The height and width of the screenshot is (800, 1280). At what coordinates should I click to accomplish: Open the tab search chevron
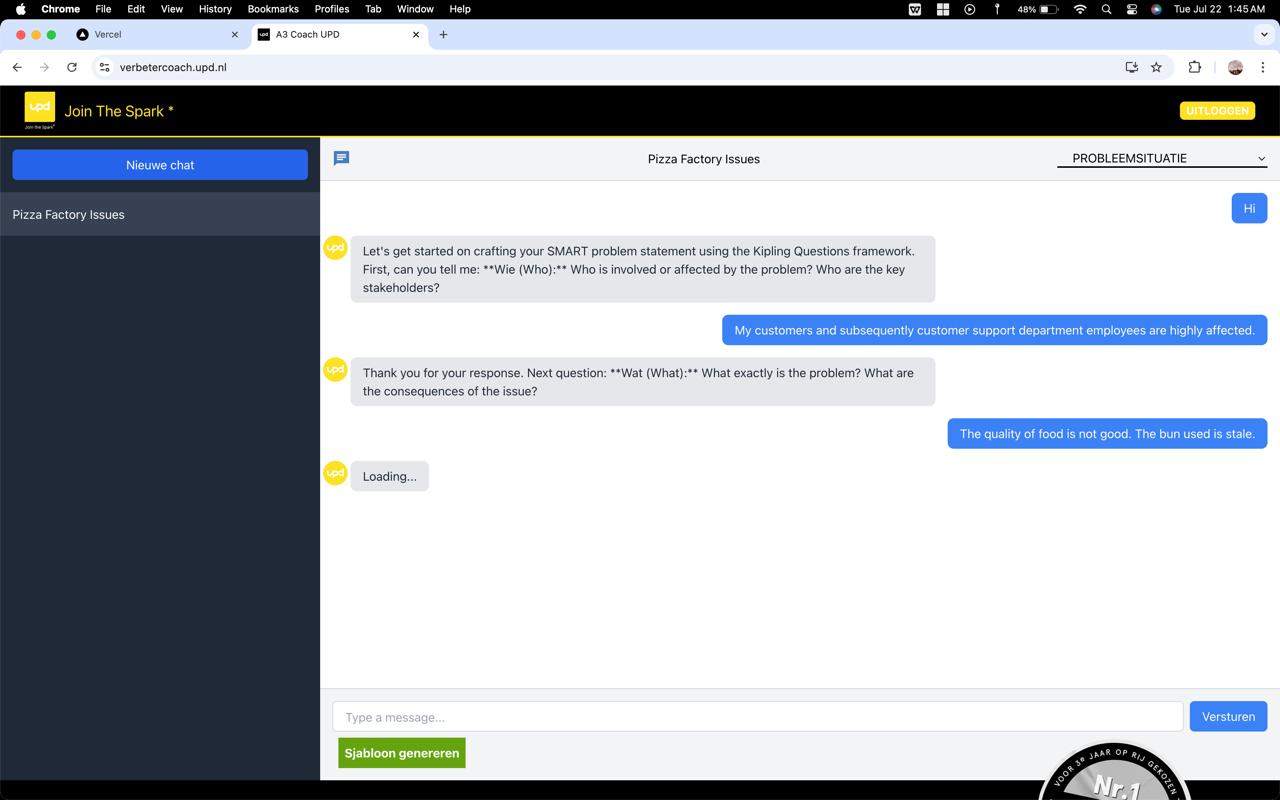(1264, 34)
